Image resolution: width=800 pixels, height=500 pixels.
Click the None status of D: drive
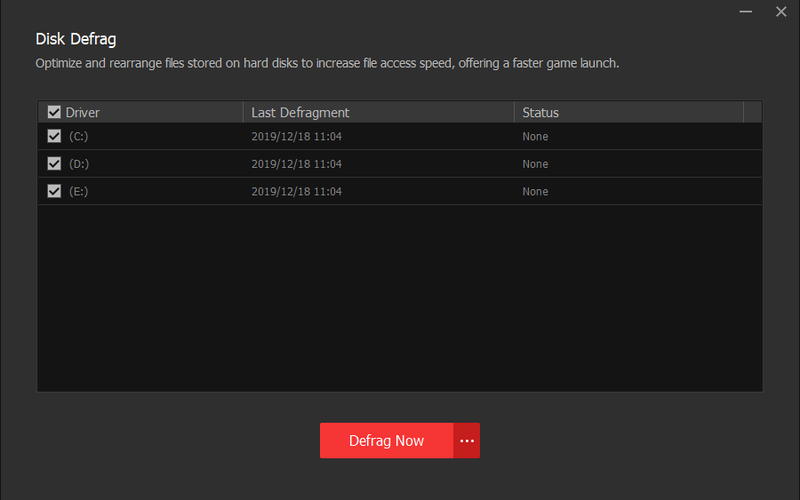535,164
